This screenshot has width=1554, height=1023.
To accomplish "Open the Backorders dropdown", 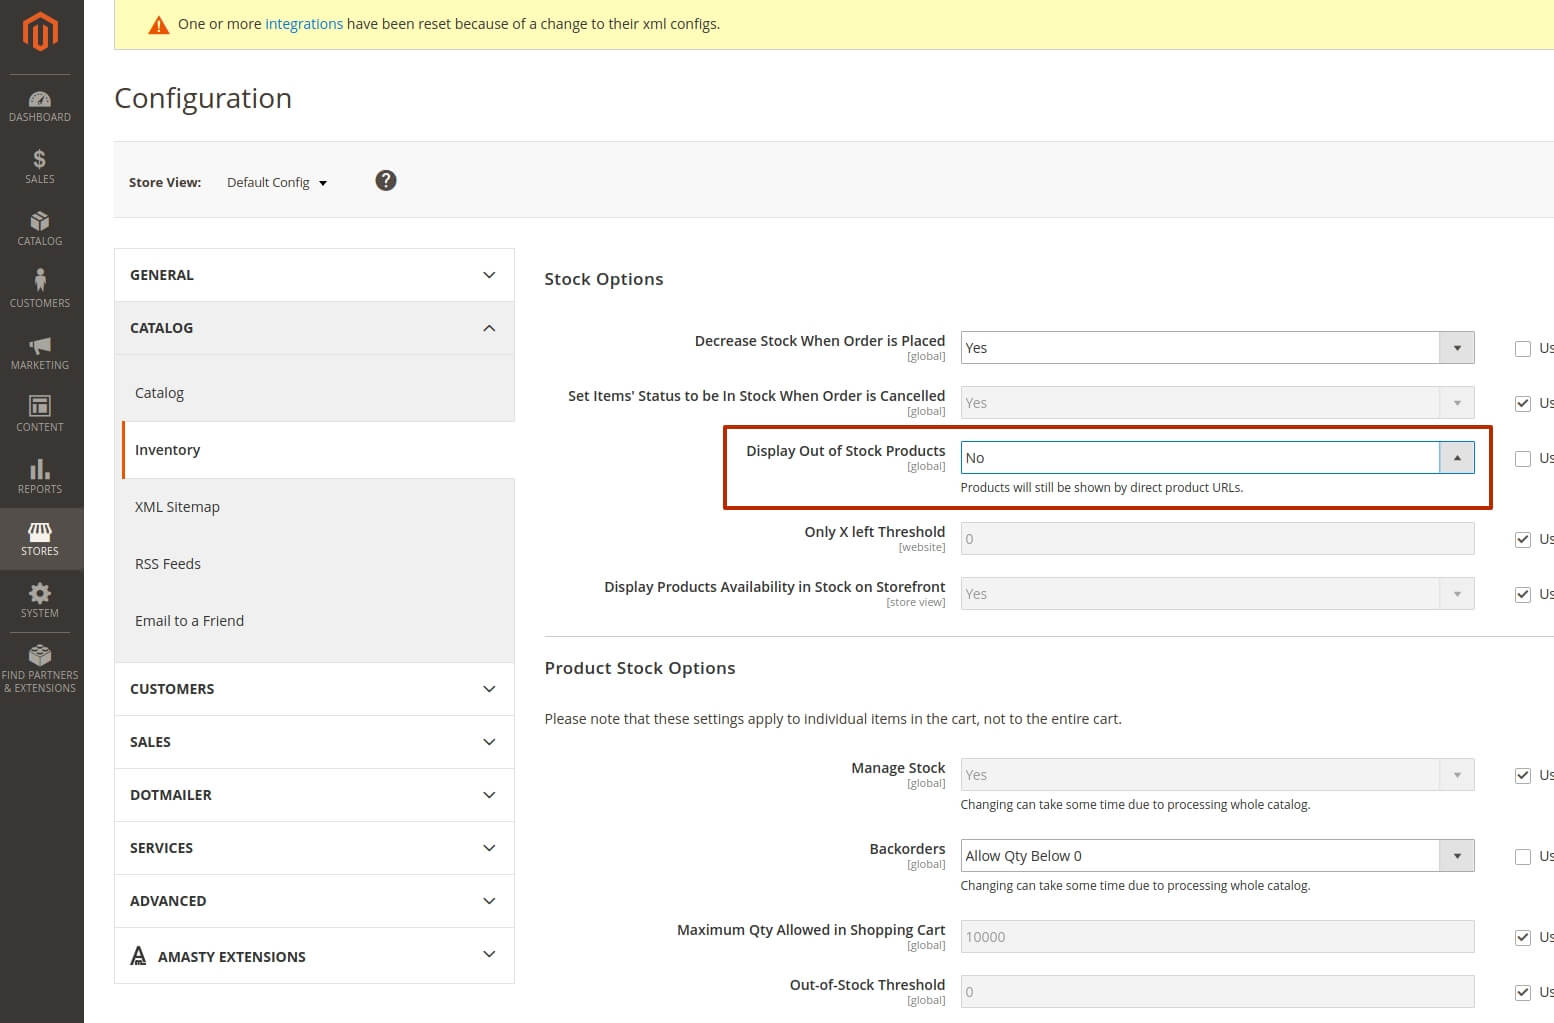I will tap(1216, 856).
